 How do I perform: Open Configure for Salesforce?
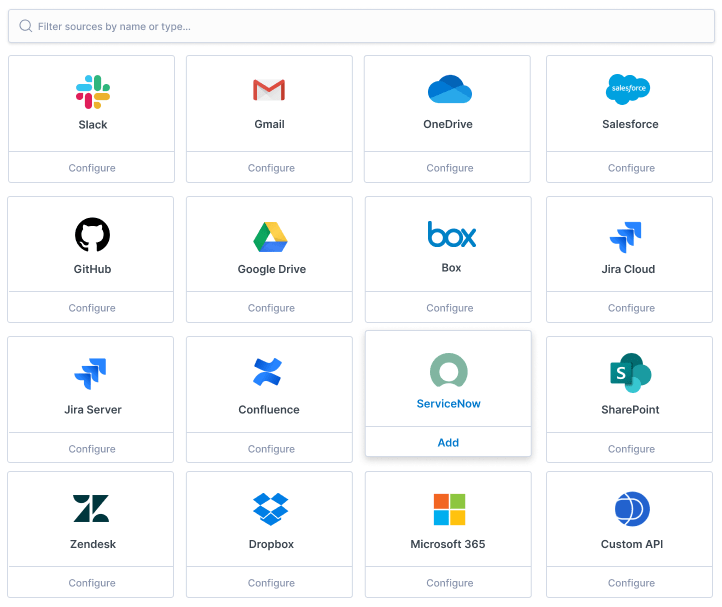(631, 168)
